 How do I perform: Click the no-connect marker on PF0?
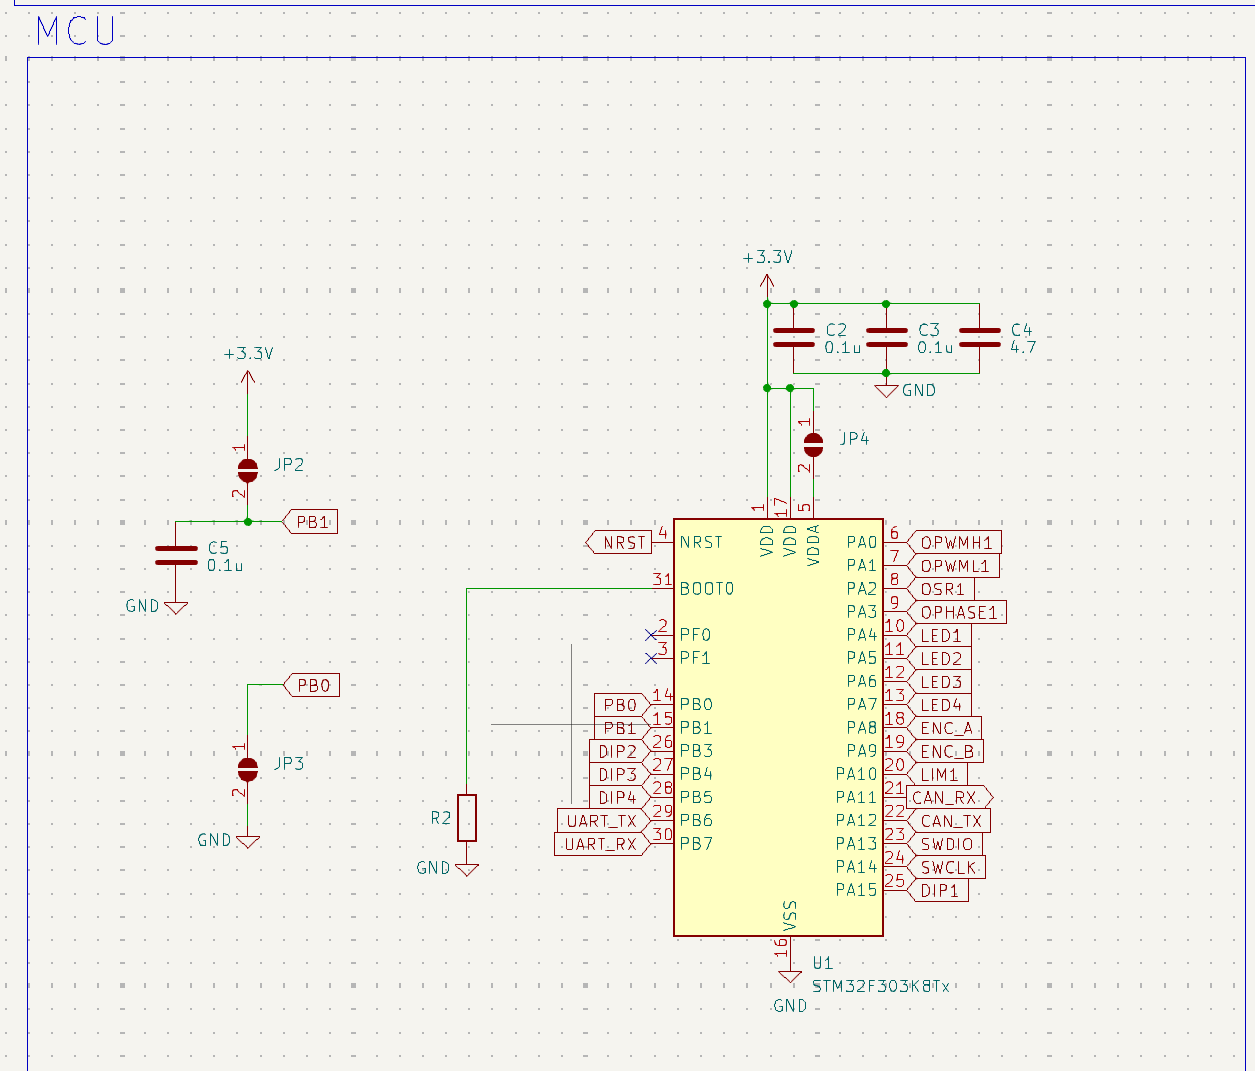coord(652,635)
